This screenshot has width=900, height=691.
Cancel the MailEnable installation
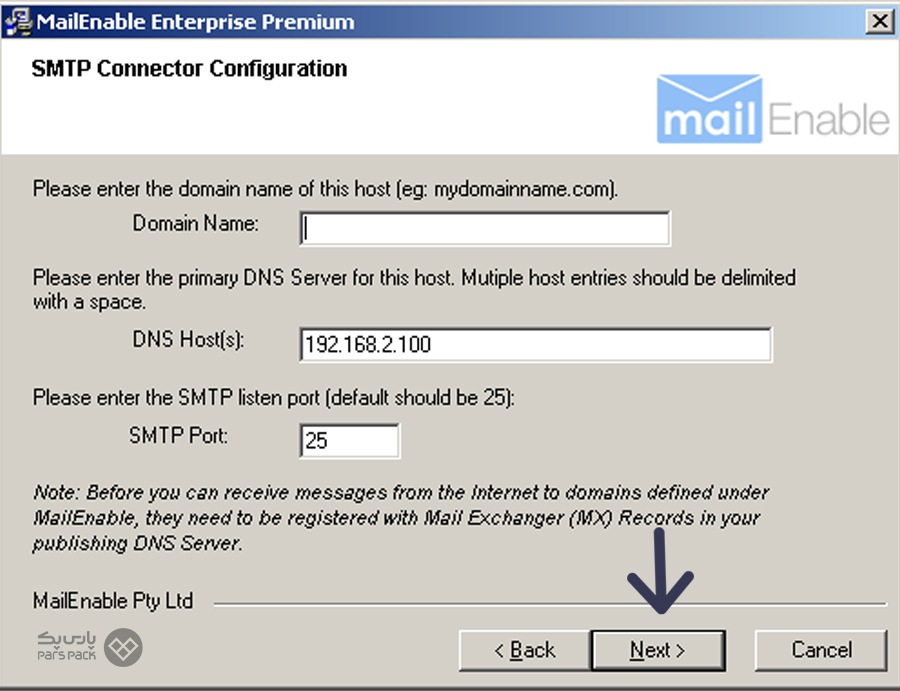[821, 650]
